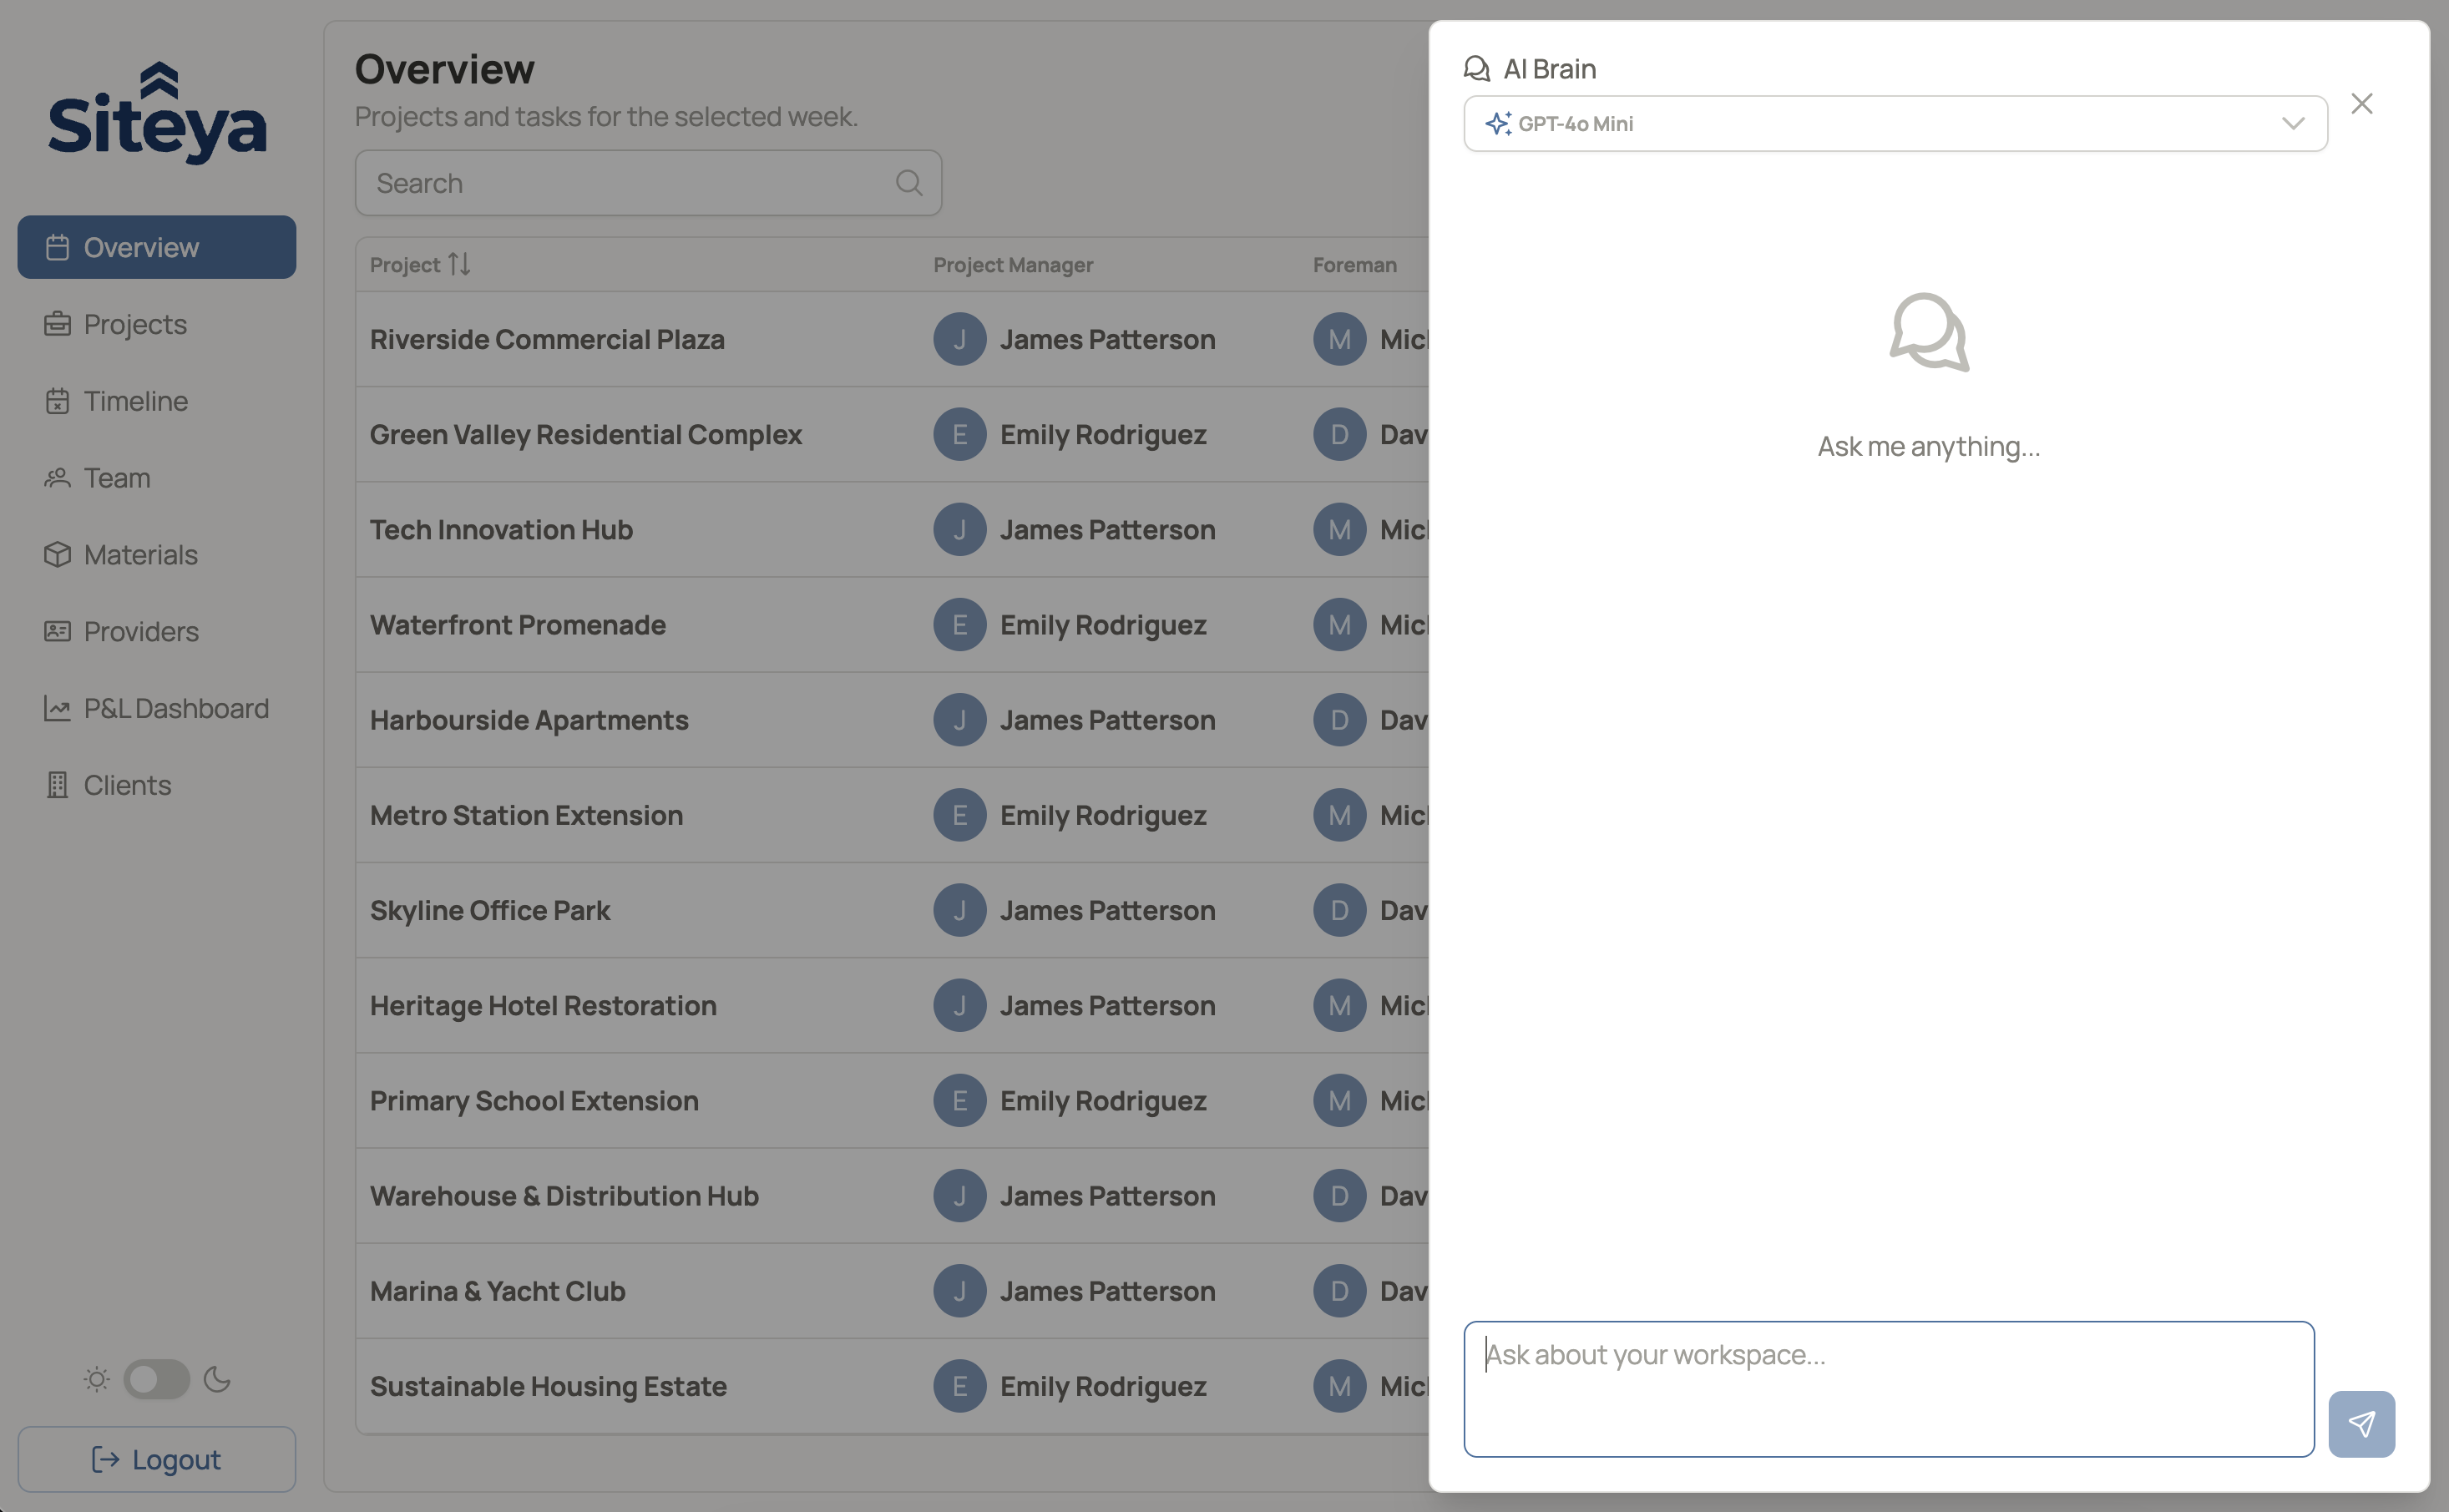Open the Clients page
2449x1512 pixels.
[128, 785]
